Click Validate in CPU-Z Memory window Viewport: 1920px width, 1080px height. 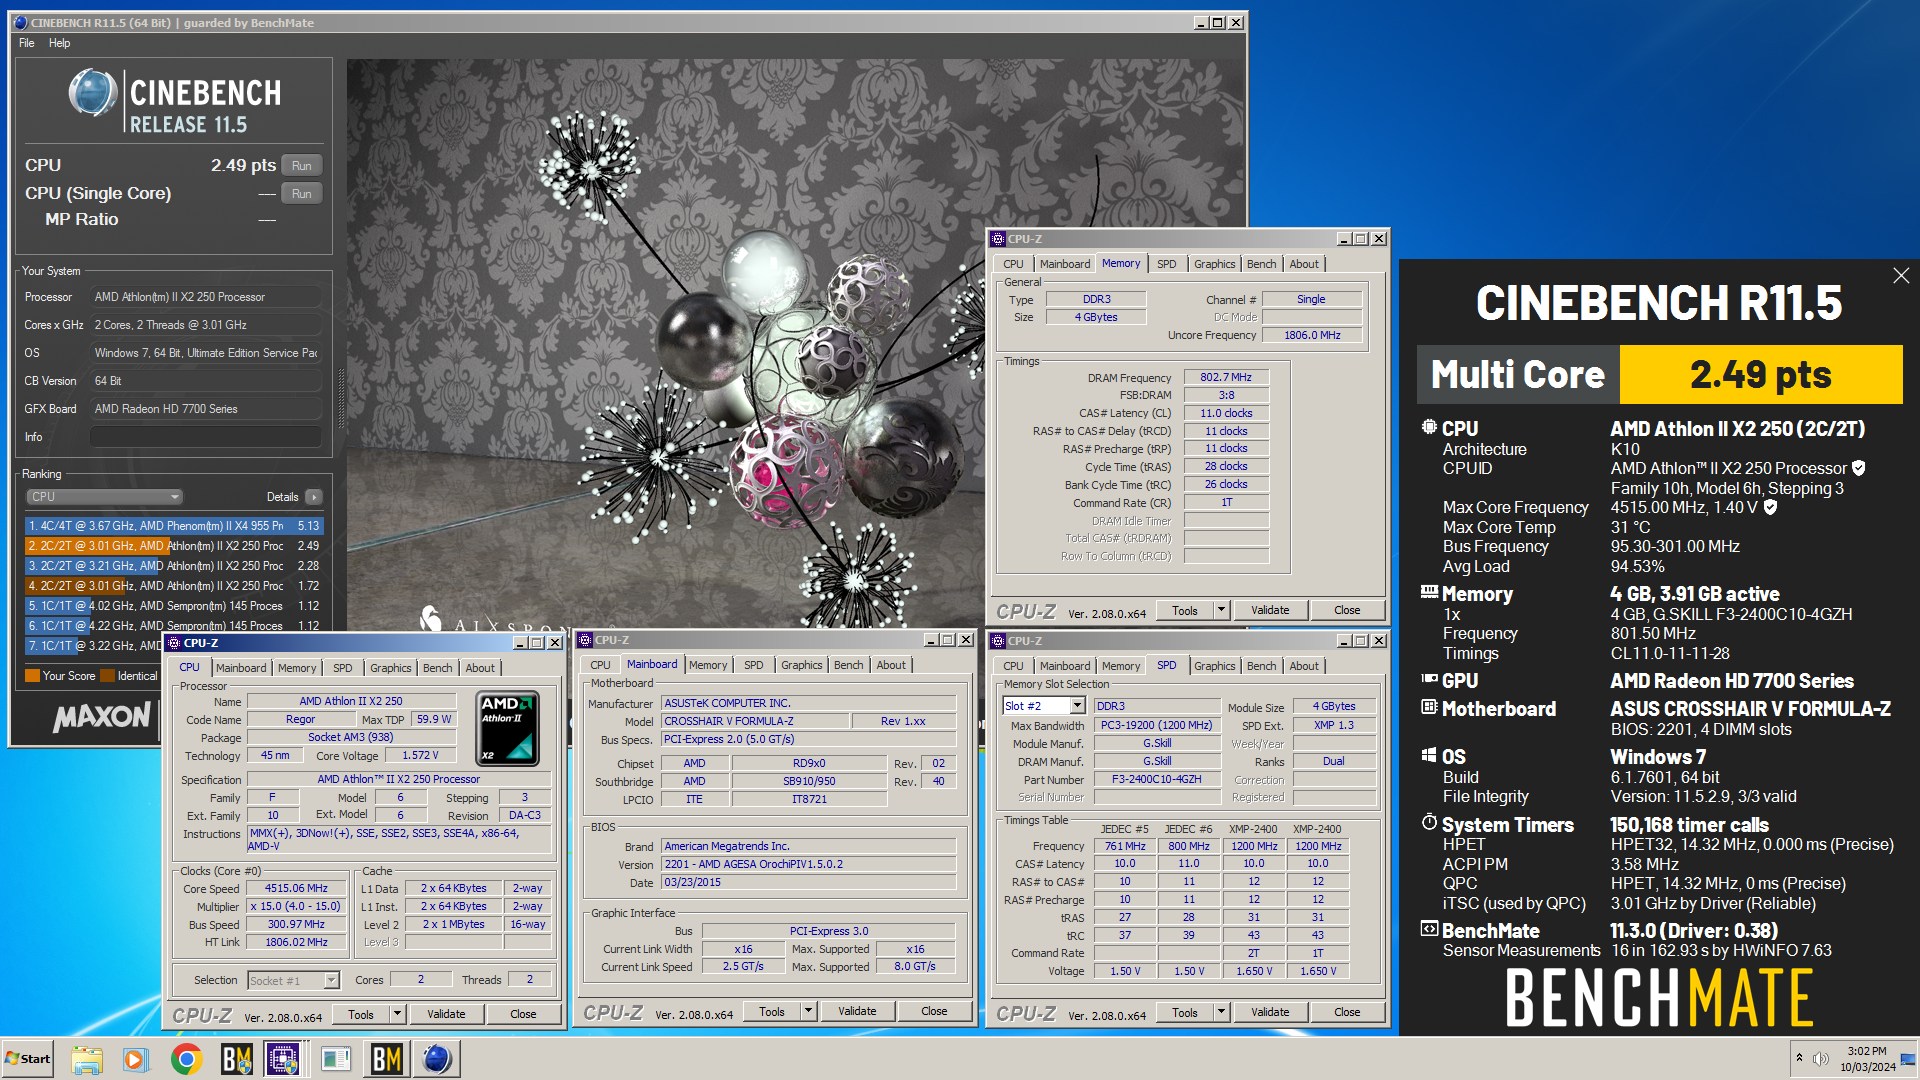click(x=1270, y=610)
